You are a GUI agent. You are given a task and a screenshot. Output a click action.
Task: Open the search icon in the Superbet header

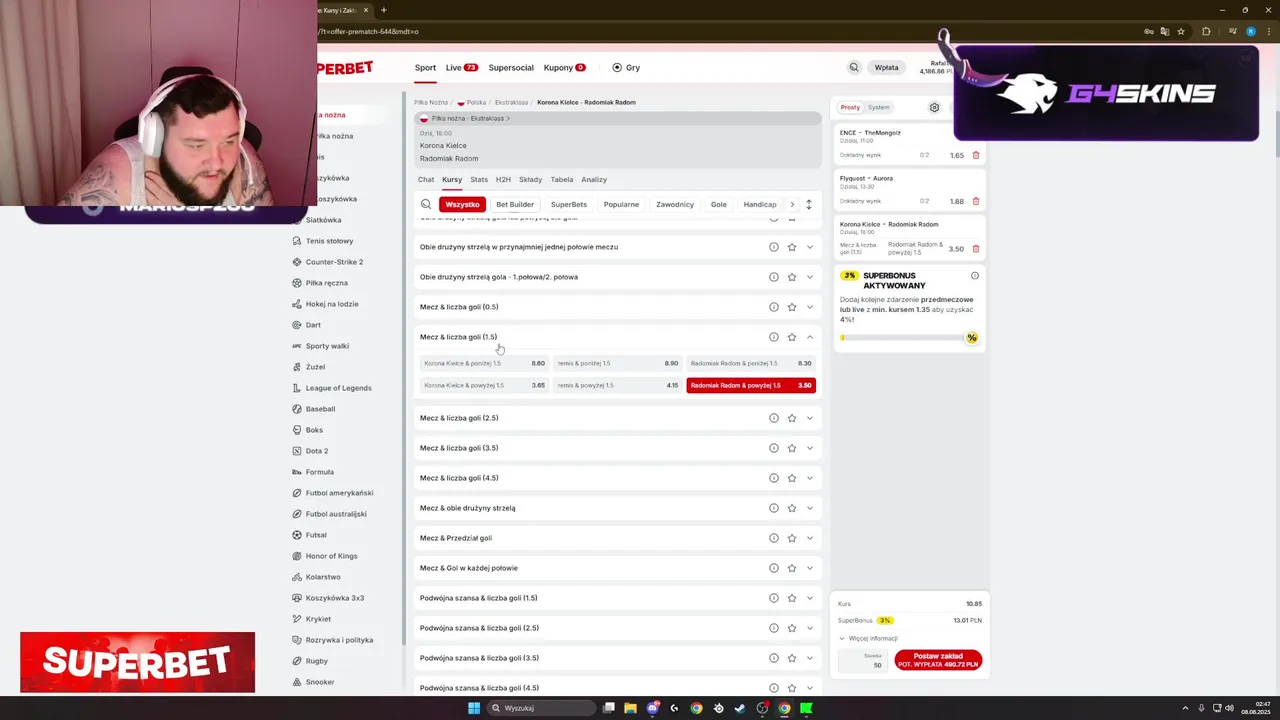tap(854, 67)
